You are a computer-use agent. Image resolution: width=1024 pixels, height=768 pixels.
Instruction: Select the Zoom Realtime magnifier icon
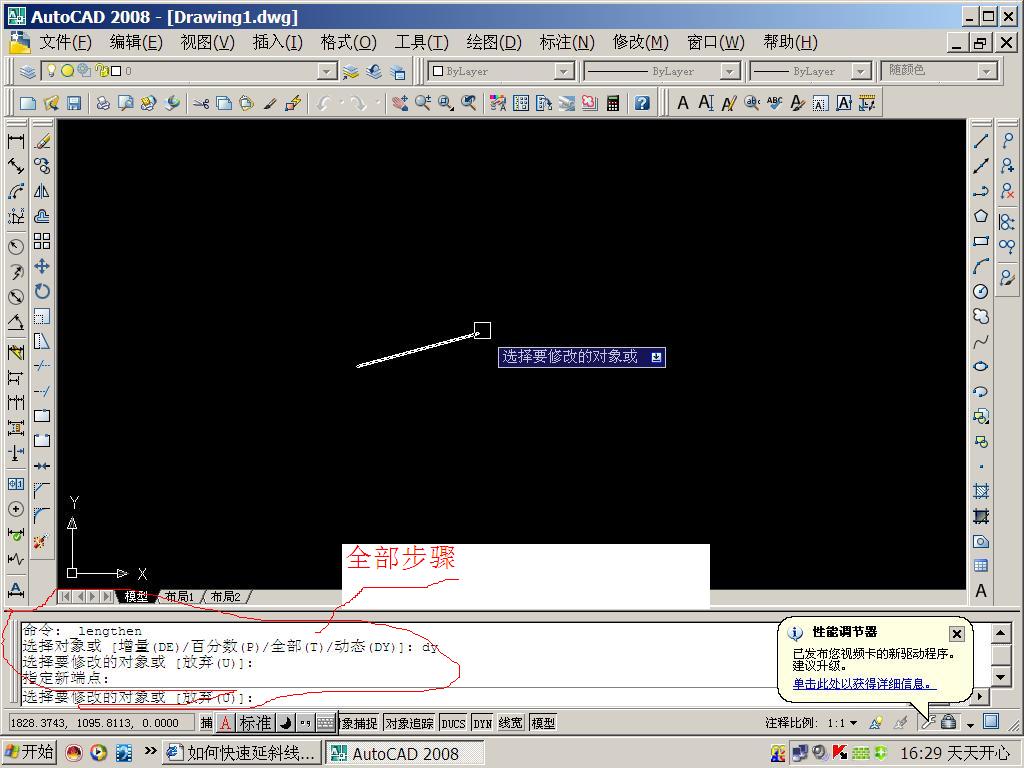[423, 103]
